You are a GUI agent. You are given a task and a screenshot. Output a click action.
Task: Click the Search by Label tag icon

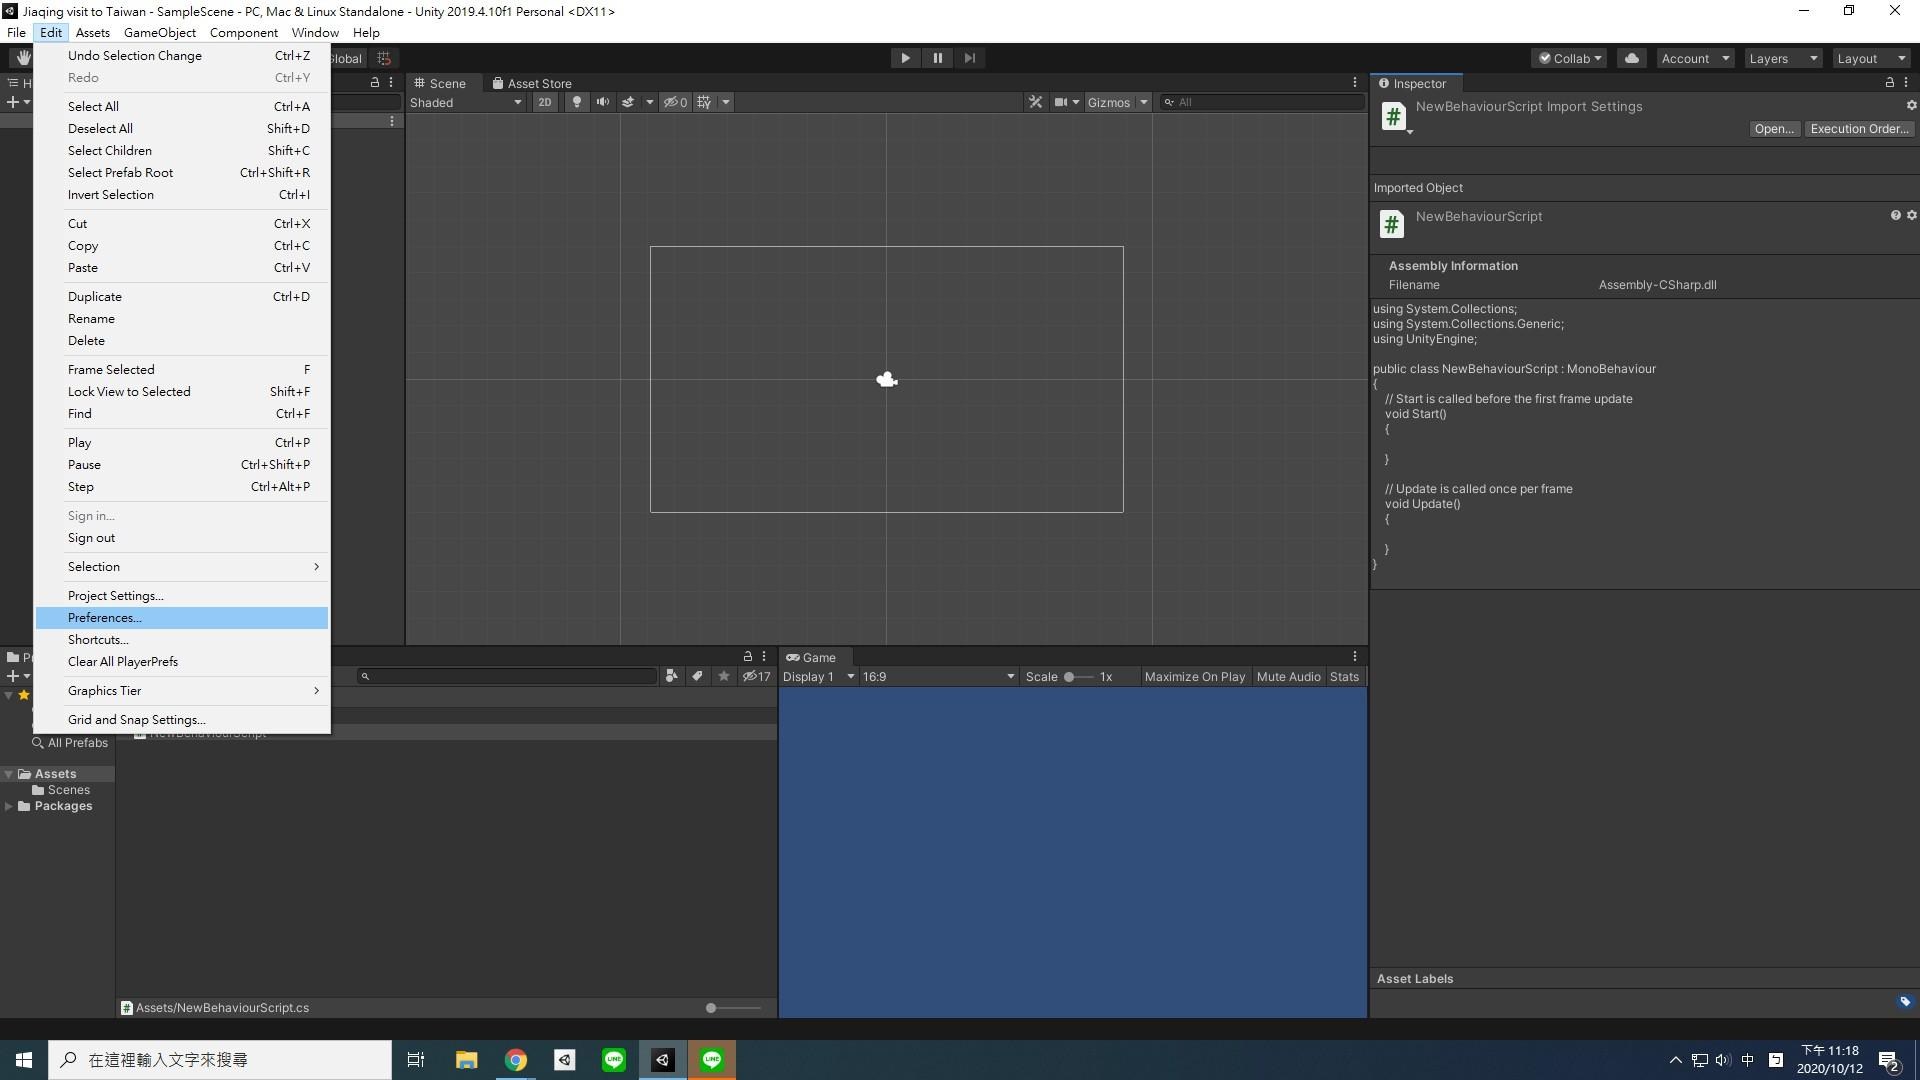coord(697,677)
